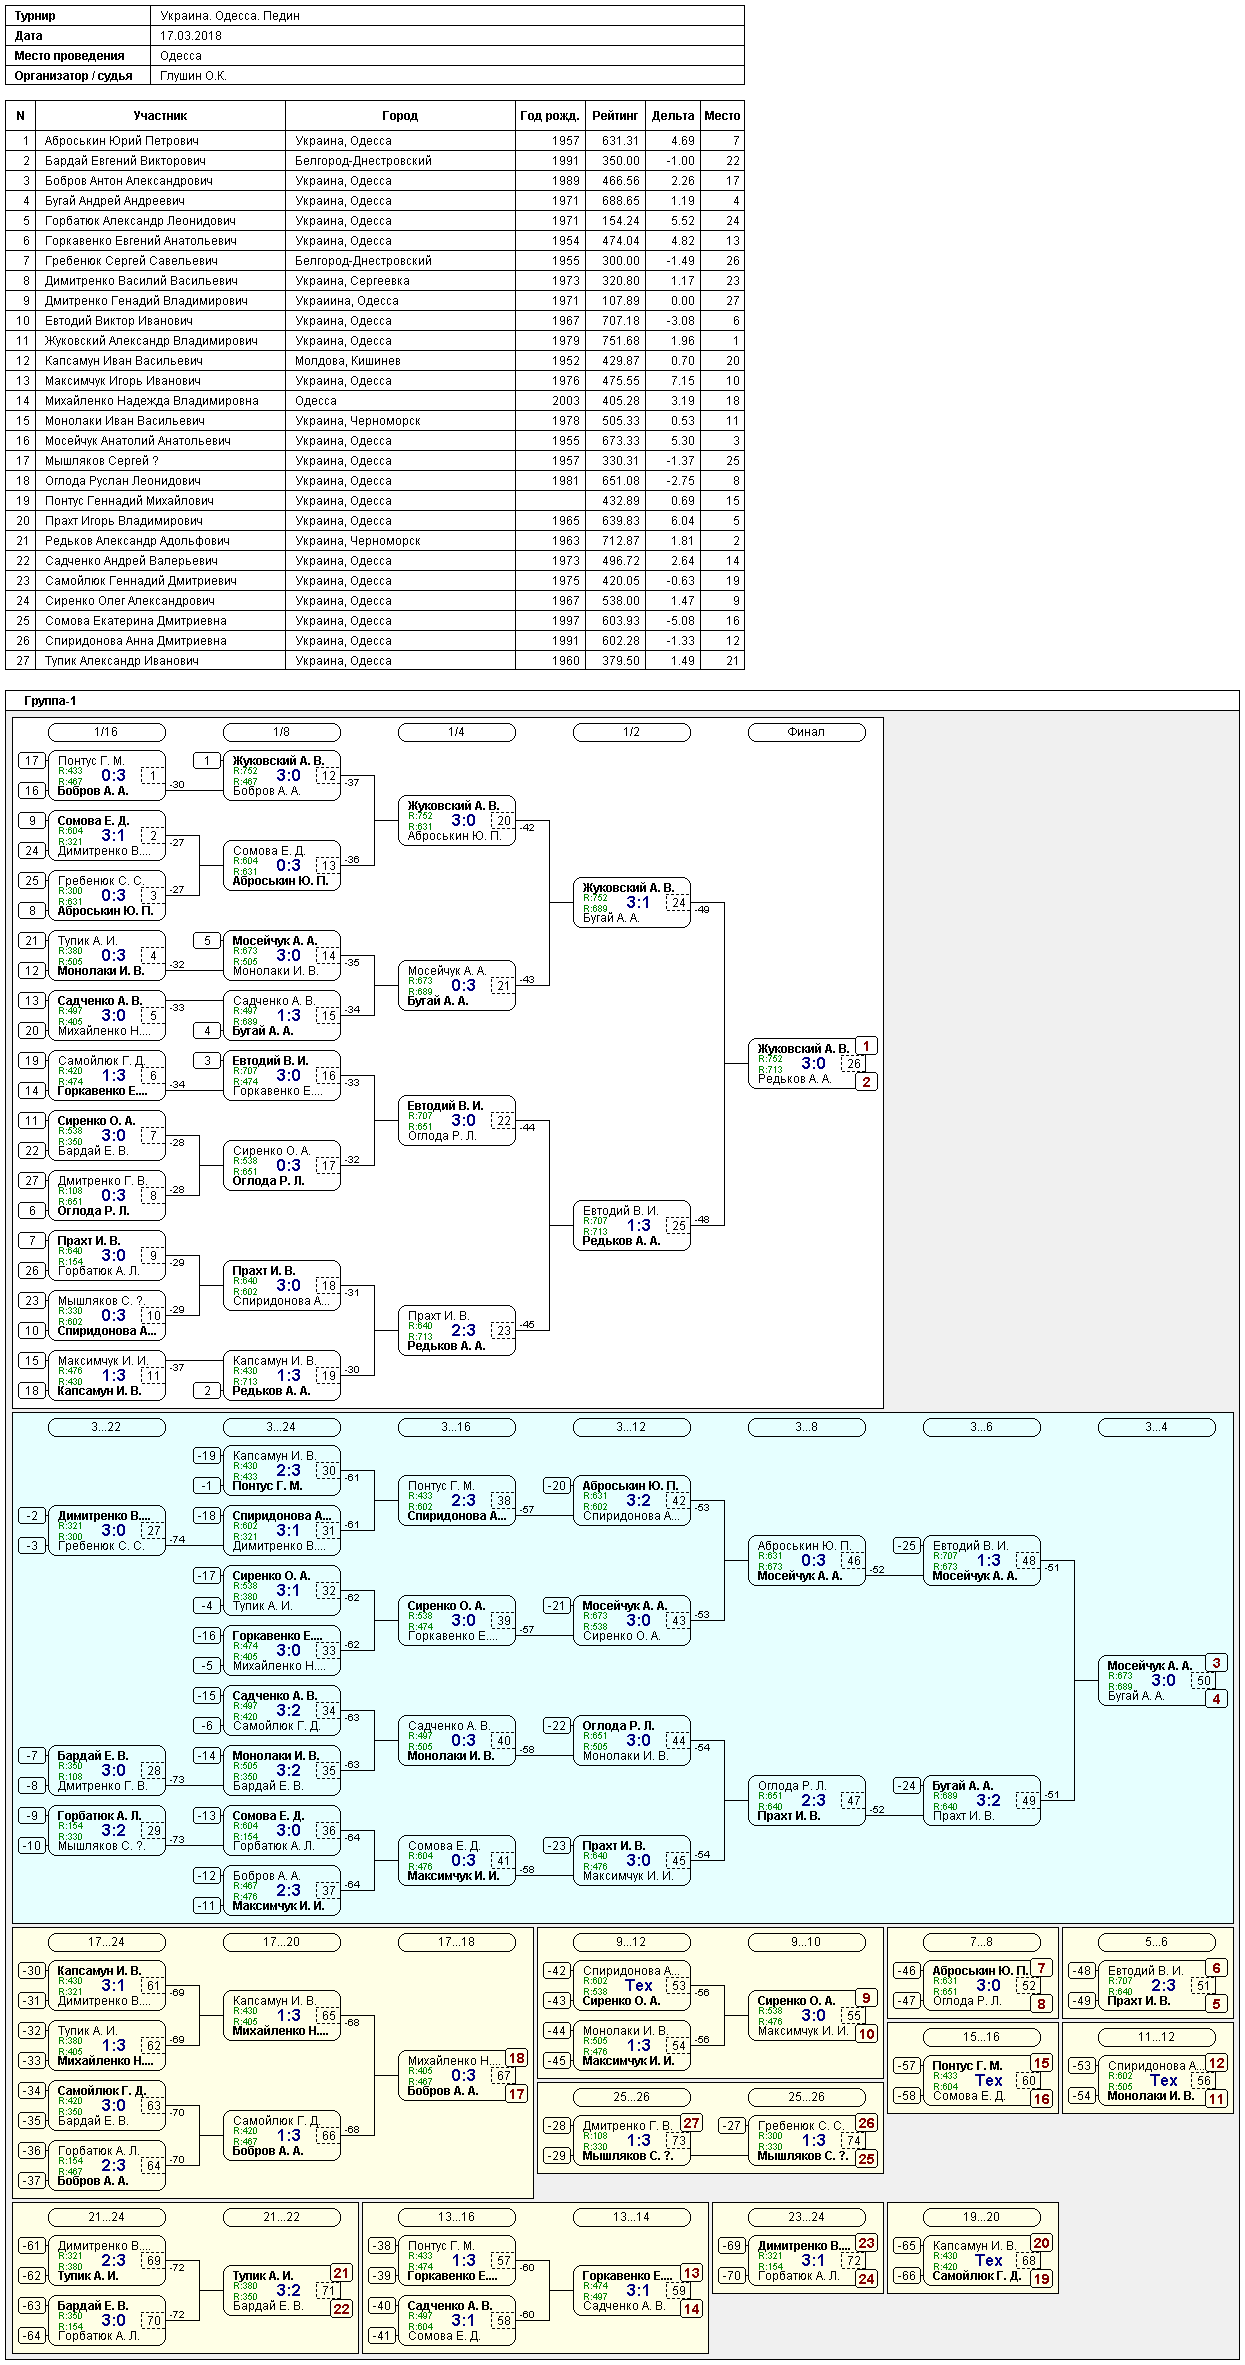
Task: Select the 17...24 round header
Action: 106,1942
